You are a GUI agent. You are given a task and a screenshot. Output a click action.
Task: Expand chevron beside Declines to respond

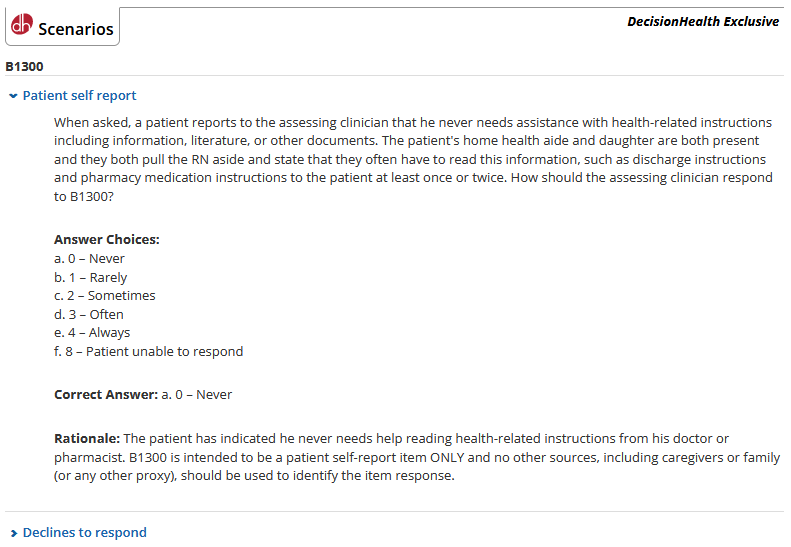pos(13,533)
